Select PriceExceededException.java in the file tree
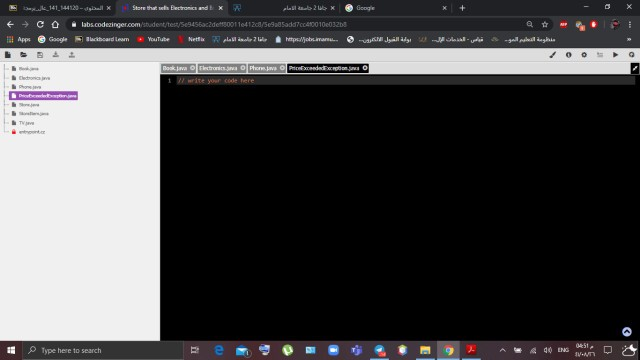The height and width of the screenshot is (360, 640). (x=43, y=96)
